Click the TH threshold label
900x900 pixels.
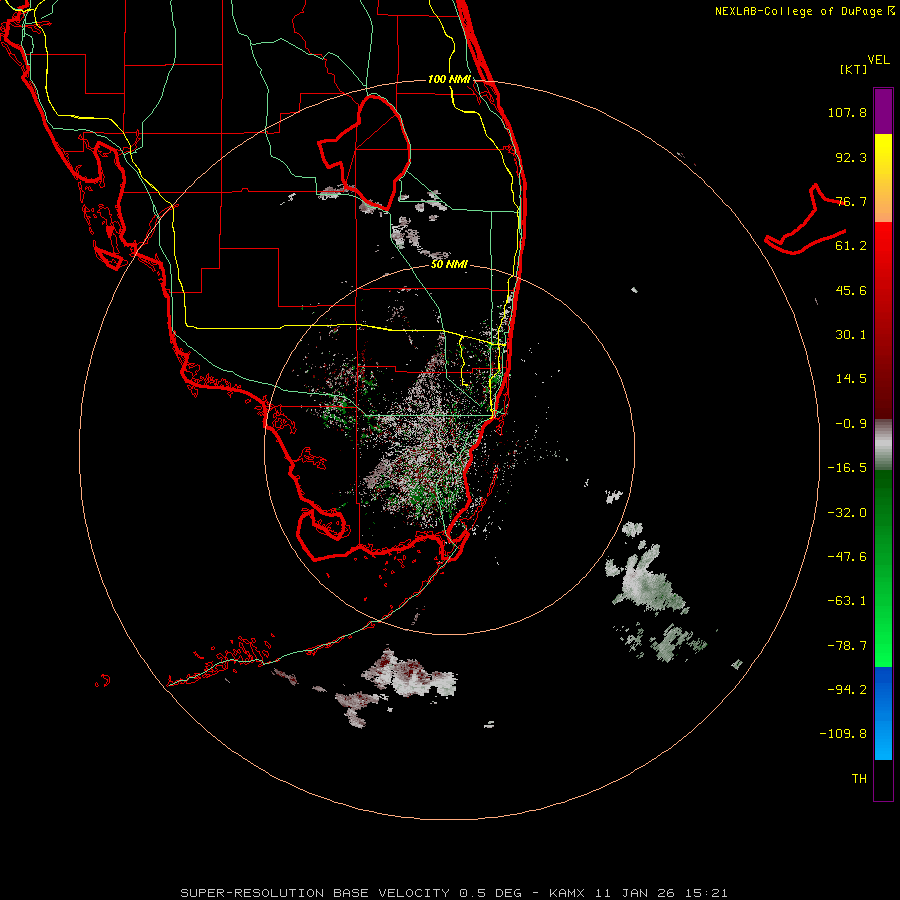(859, 779)
